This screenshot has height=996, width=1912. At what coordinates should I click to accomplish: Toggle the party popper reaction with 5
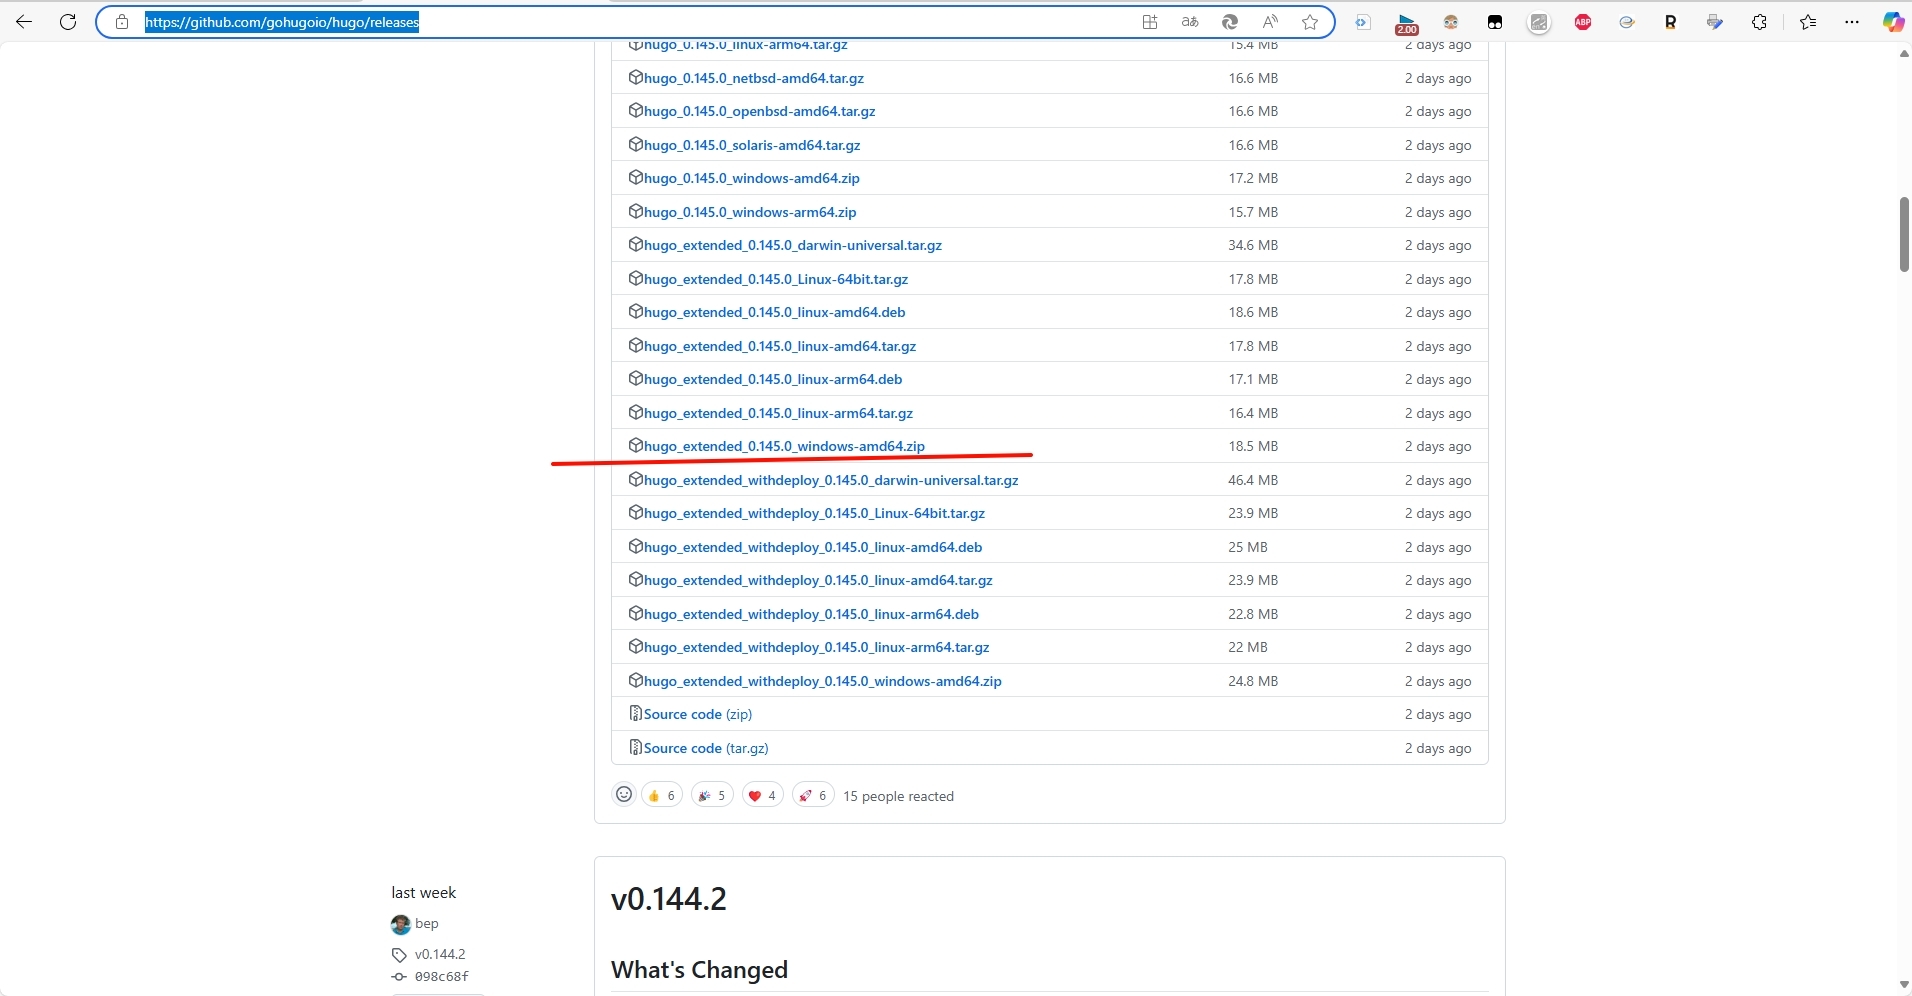coord(712,796)
